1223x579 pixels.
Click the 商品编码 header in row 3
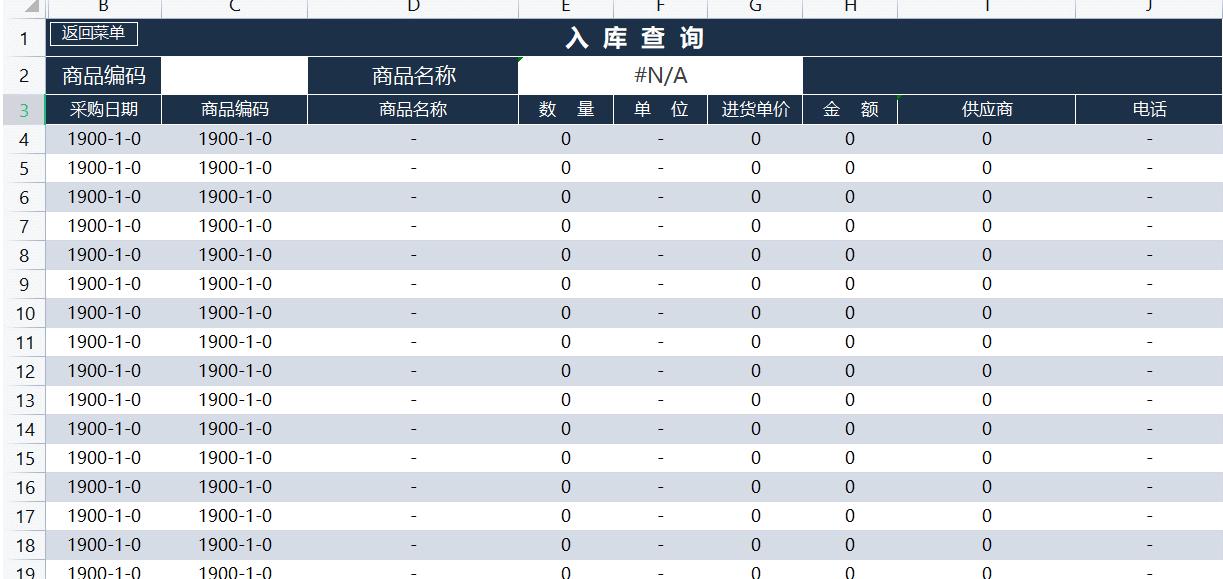pos(234,110)
